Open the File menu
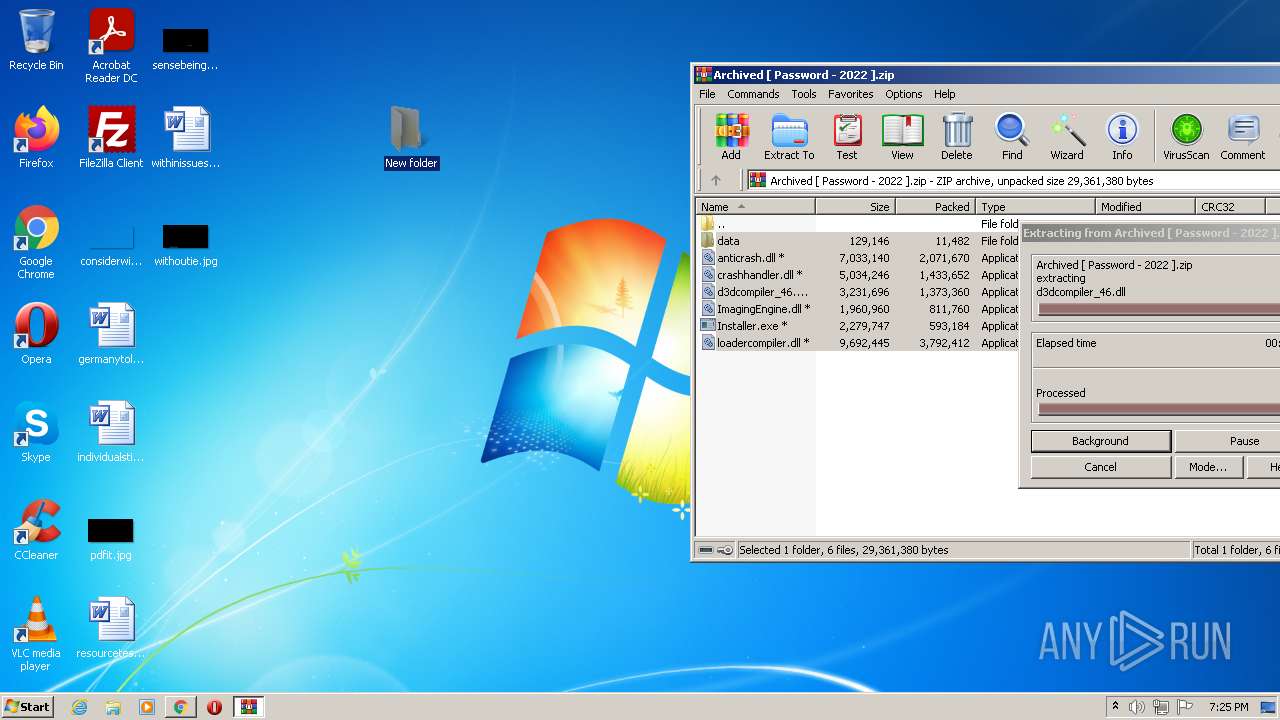The height and width of the screenshot is (720, 1280). click(x=707, y=94)
